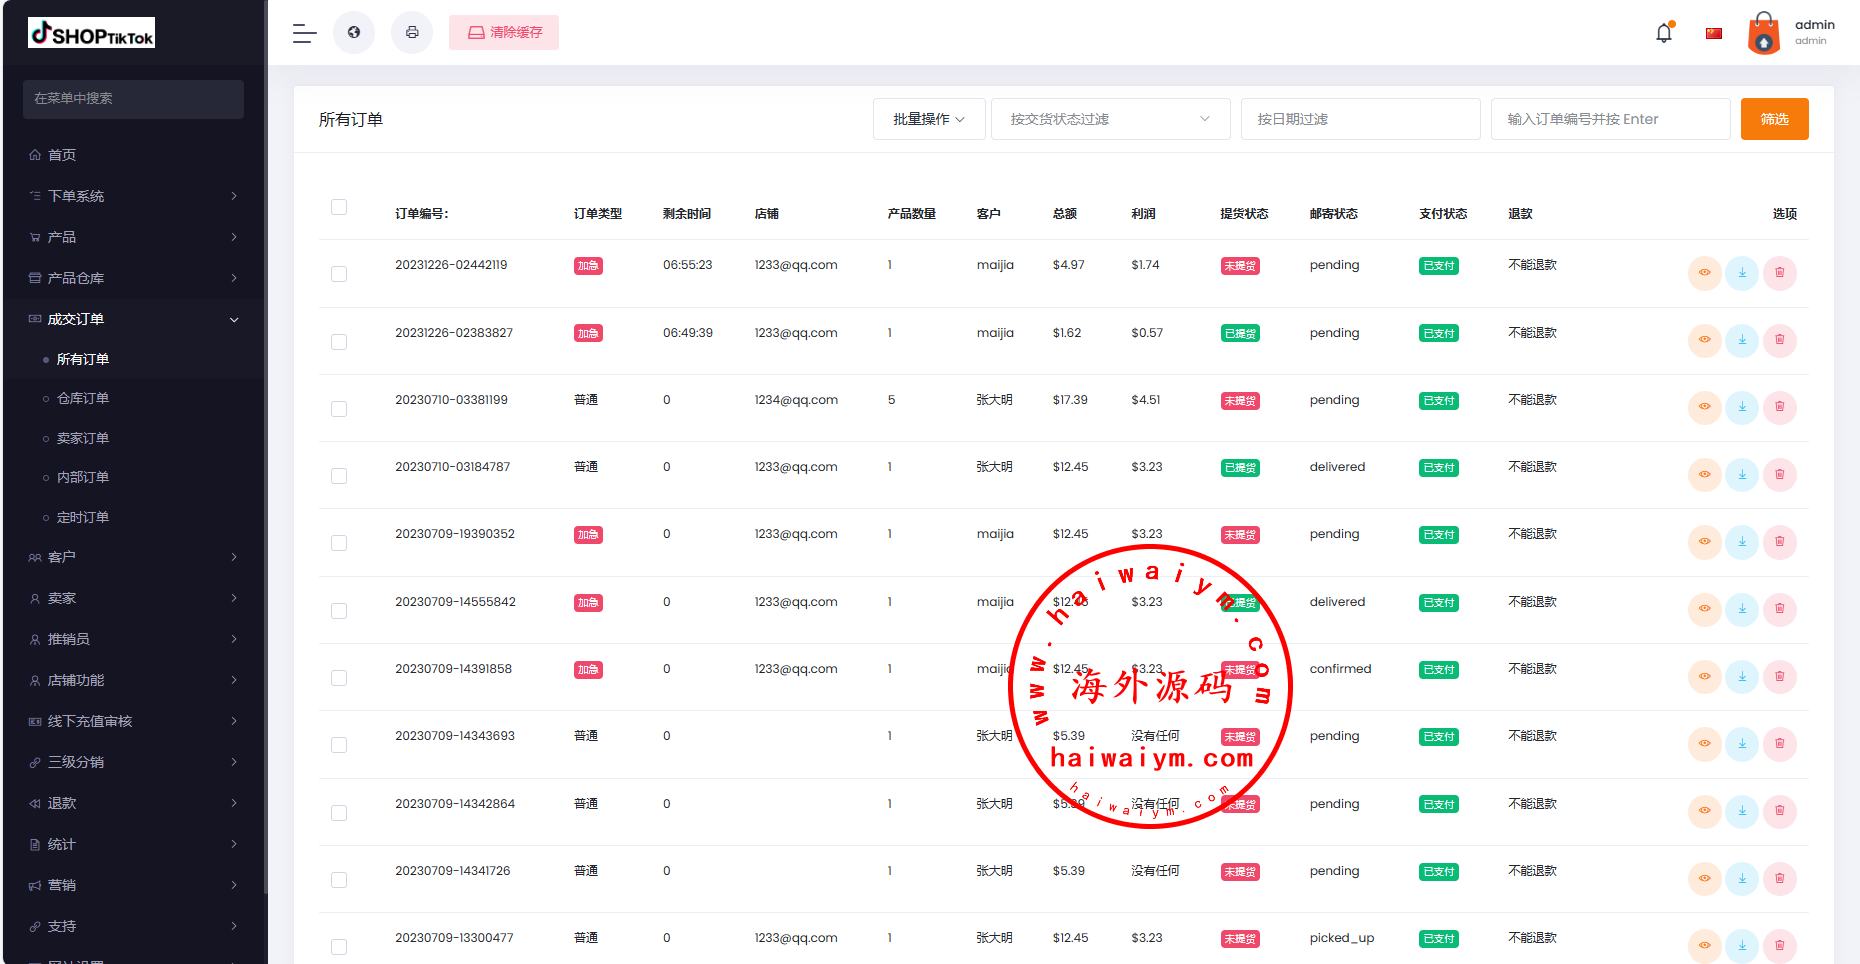
Task: Go to 首页 in the sidebar
Action: 62,155
